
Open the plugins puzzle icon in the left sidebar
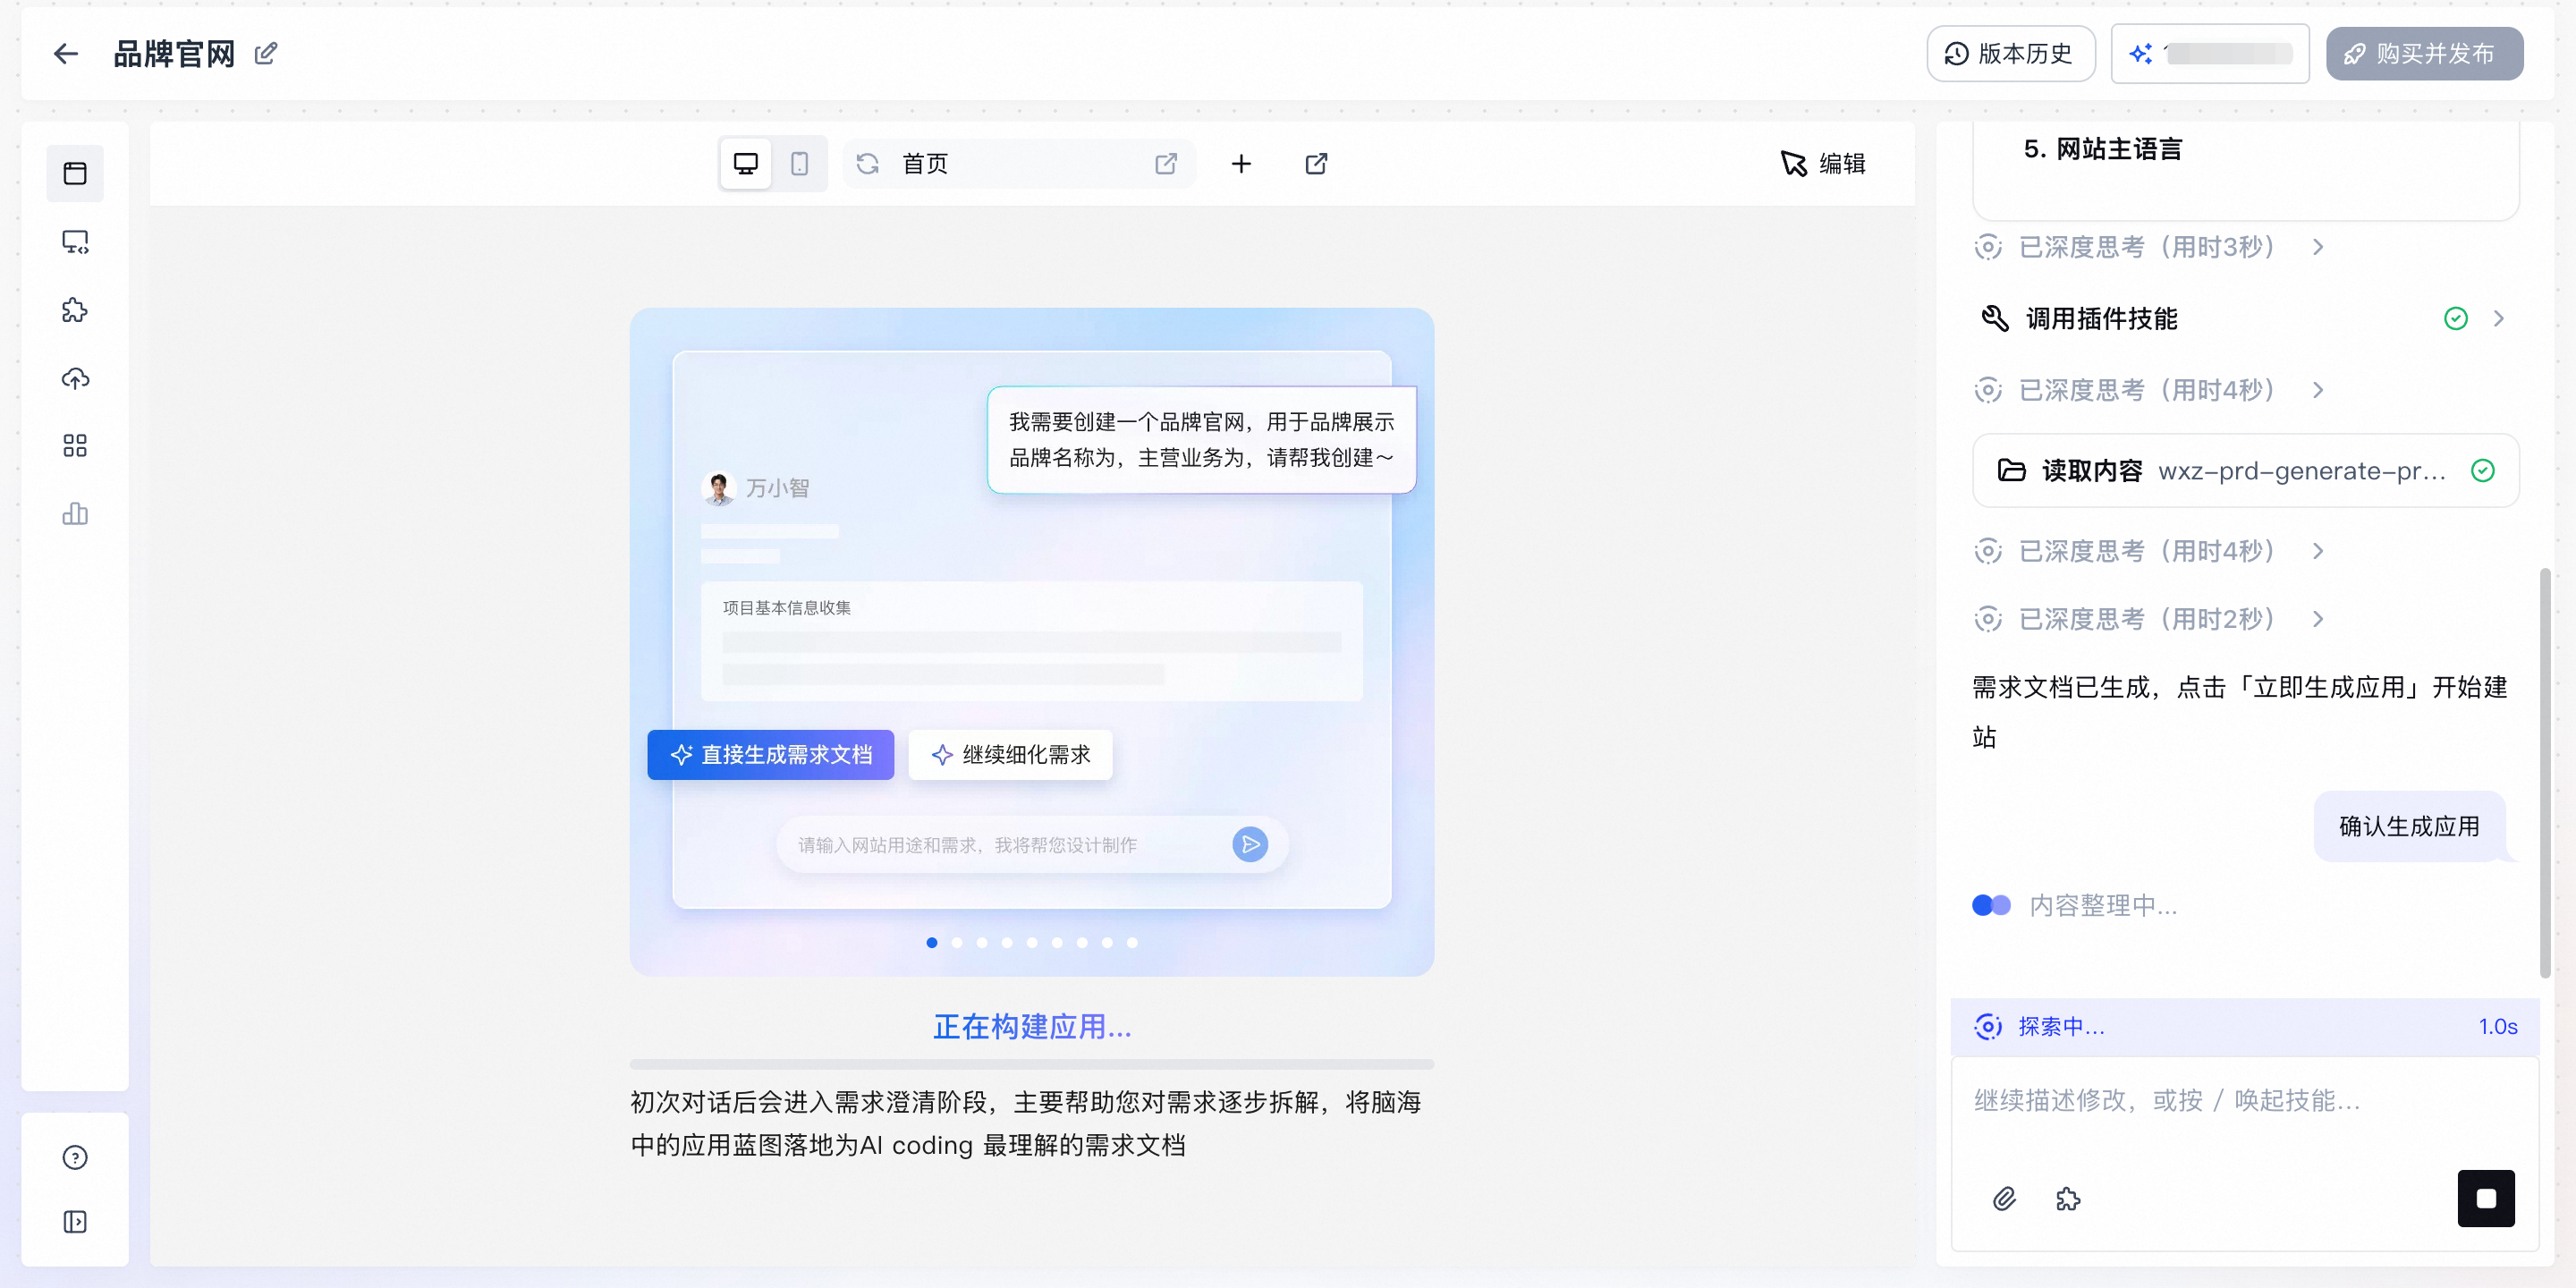coord(75,310)
